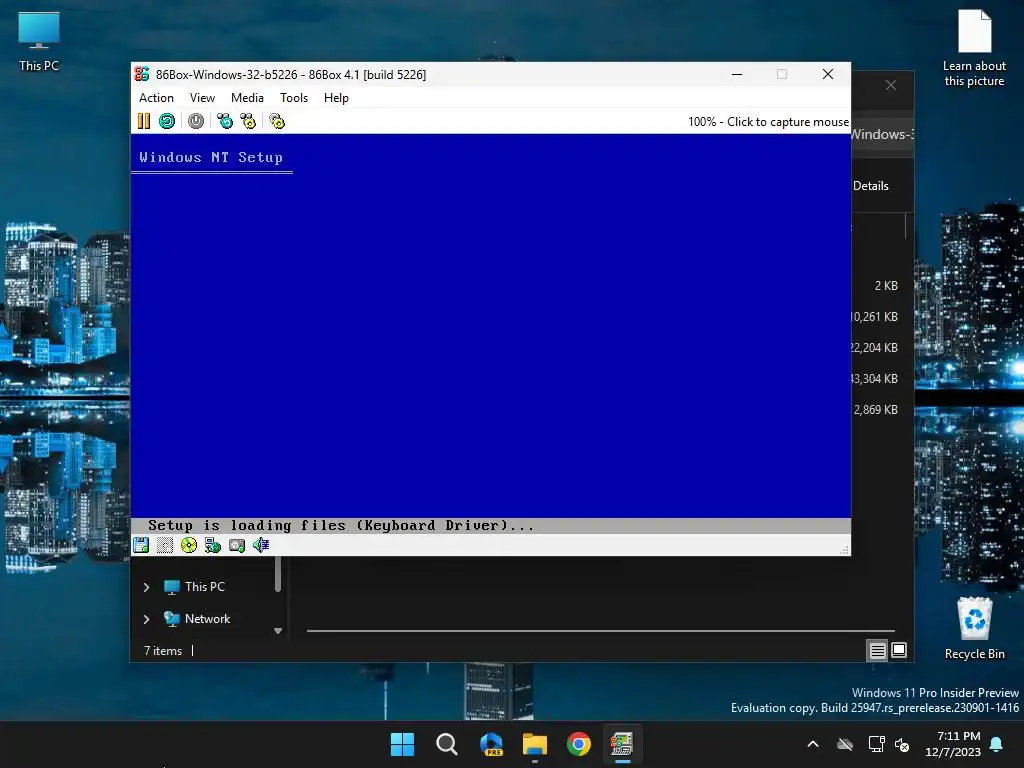Screen dimensions: 1024x768
Task: Send Ctrl+Alt+Esc to the emulated machine
Action: coord(248,121)
